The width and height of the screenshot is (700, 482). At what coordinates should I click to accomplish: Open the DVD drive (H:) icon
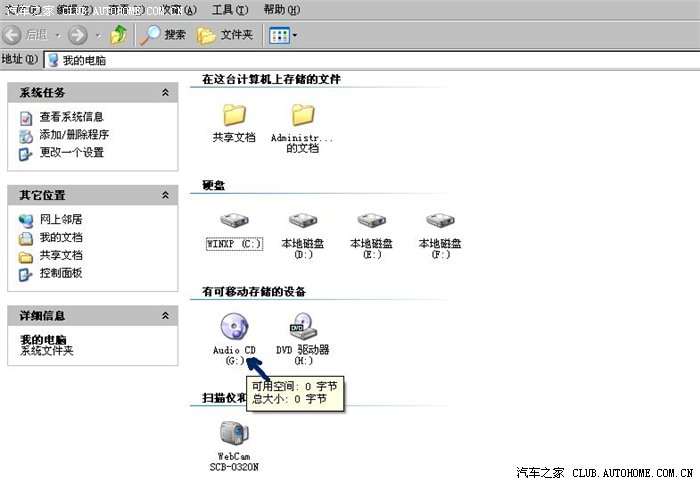click(303, 328)
